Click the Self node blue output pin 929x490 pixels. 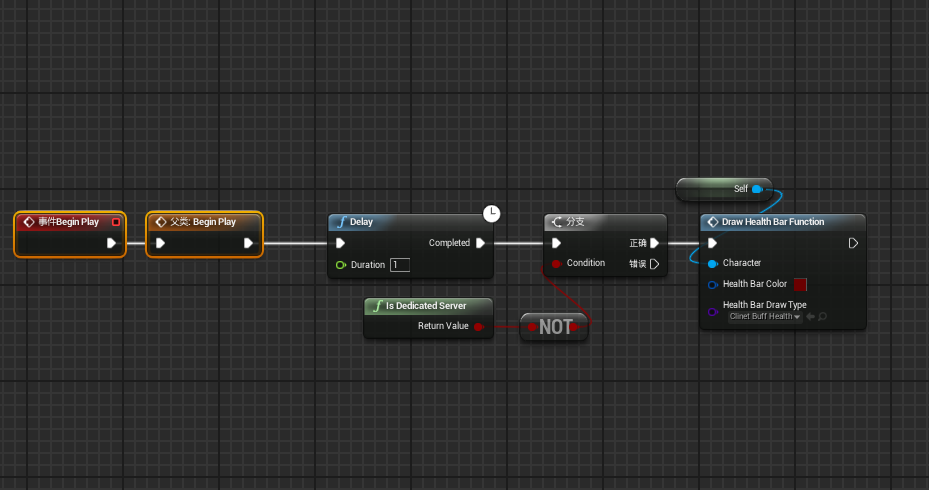[757, 189]
